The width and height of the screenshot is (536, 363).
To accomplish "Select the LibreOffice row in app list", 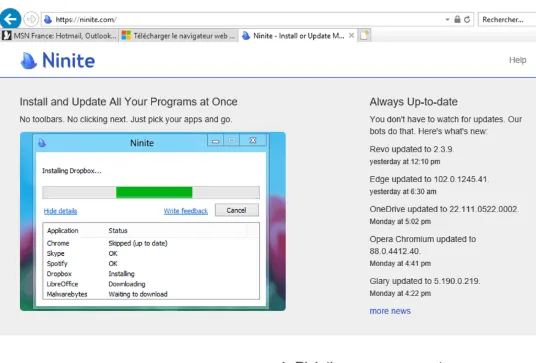I will coord(151,284).
